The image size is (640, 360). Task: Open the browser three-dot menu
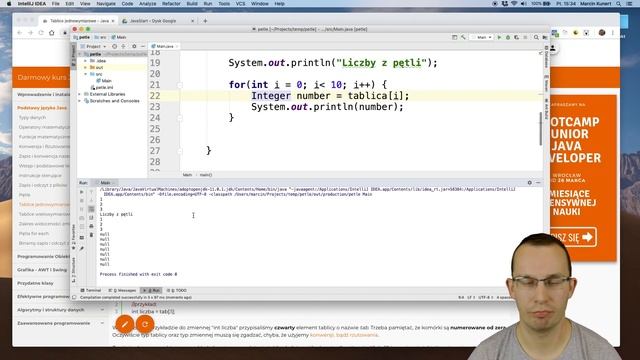coord(612,33)
